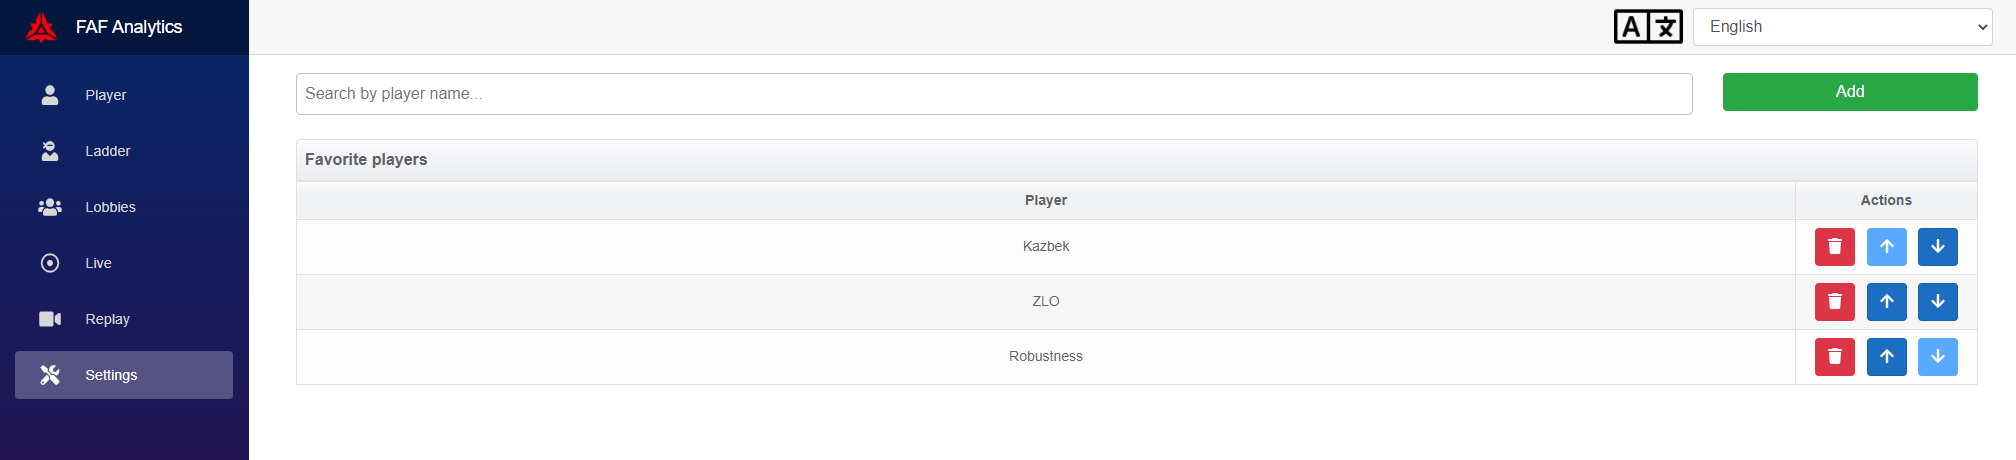The width and height of the screenshot is (2016, 460).
Task: Click the FAF Analytics red logo
Action: point(41,27)
